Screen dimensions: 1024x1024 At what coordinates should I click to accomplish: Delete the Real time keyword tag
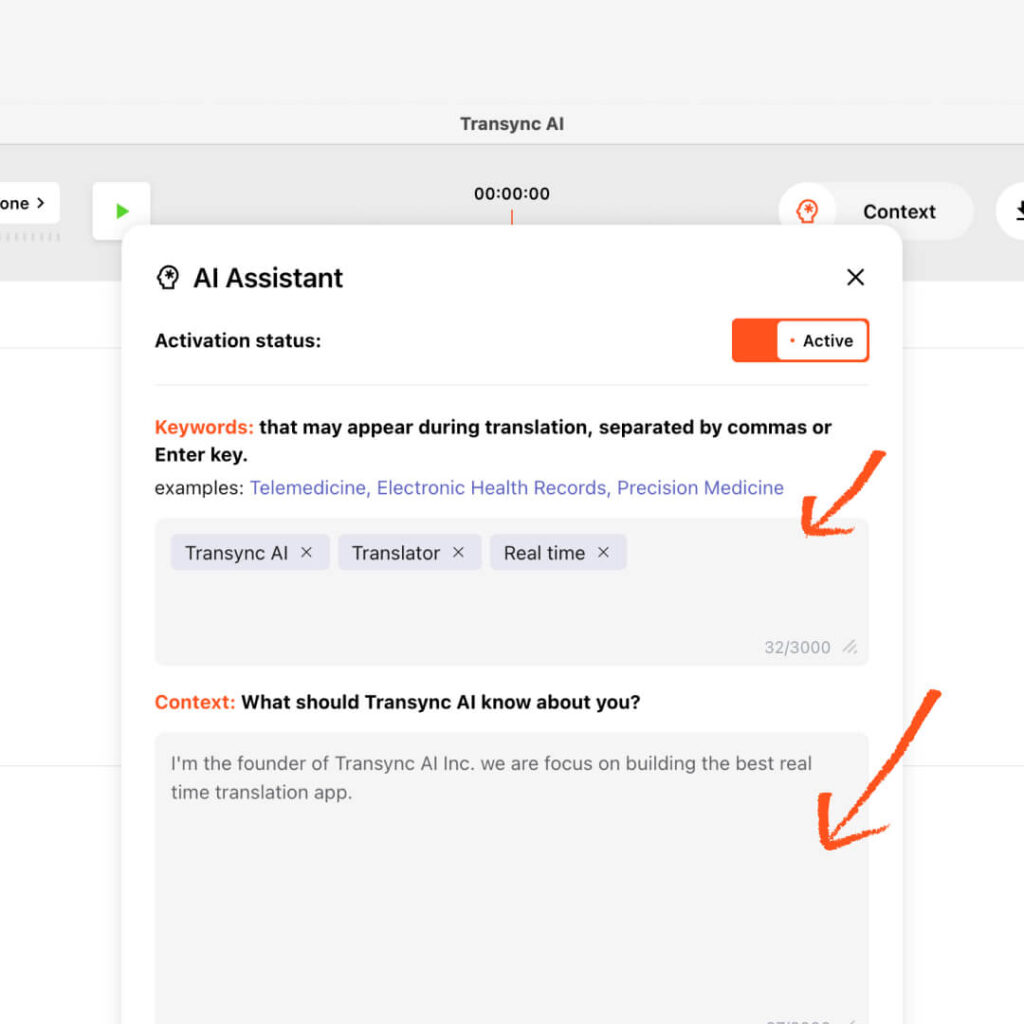coord(603,552)
